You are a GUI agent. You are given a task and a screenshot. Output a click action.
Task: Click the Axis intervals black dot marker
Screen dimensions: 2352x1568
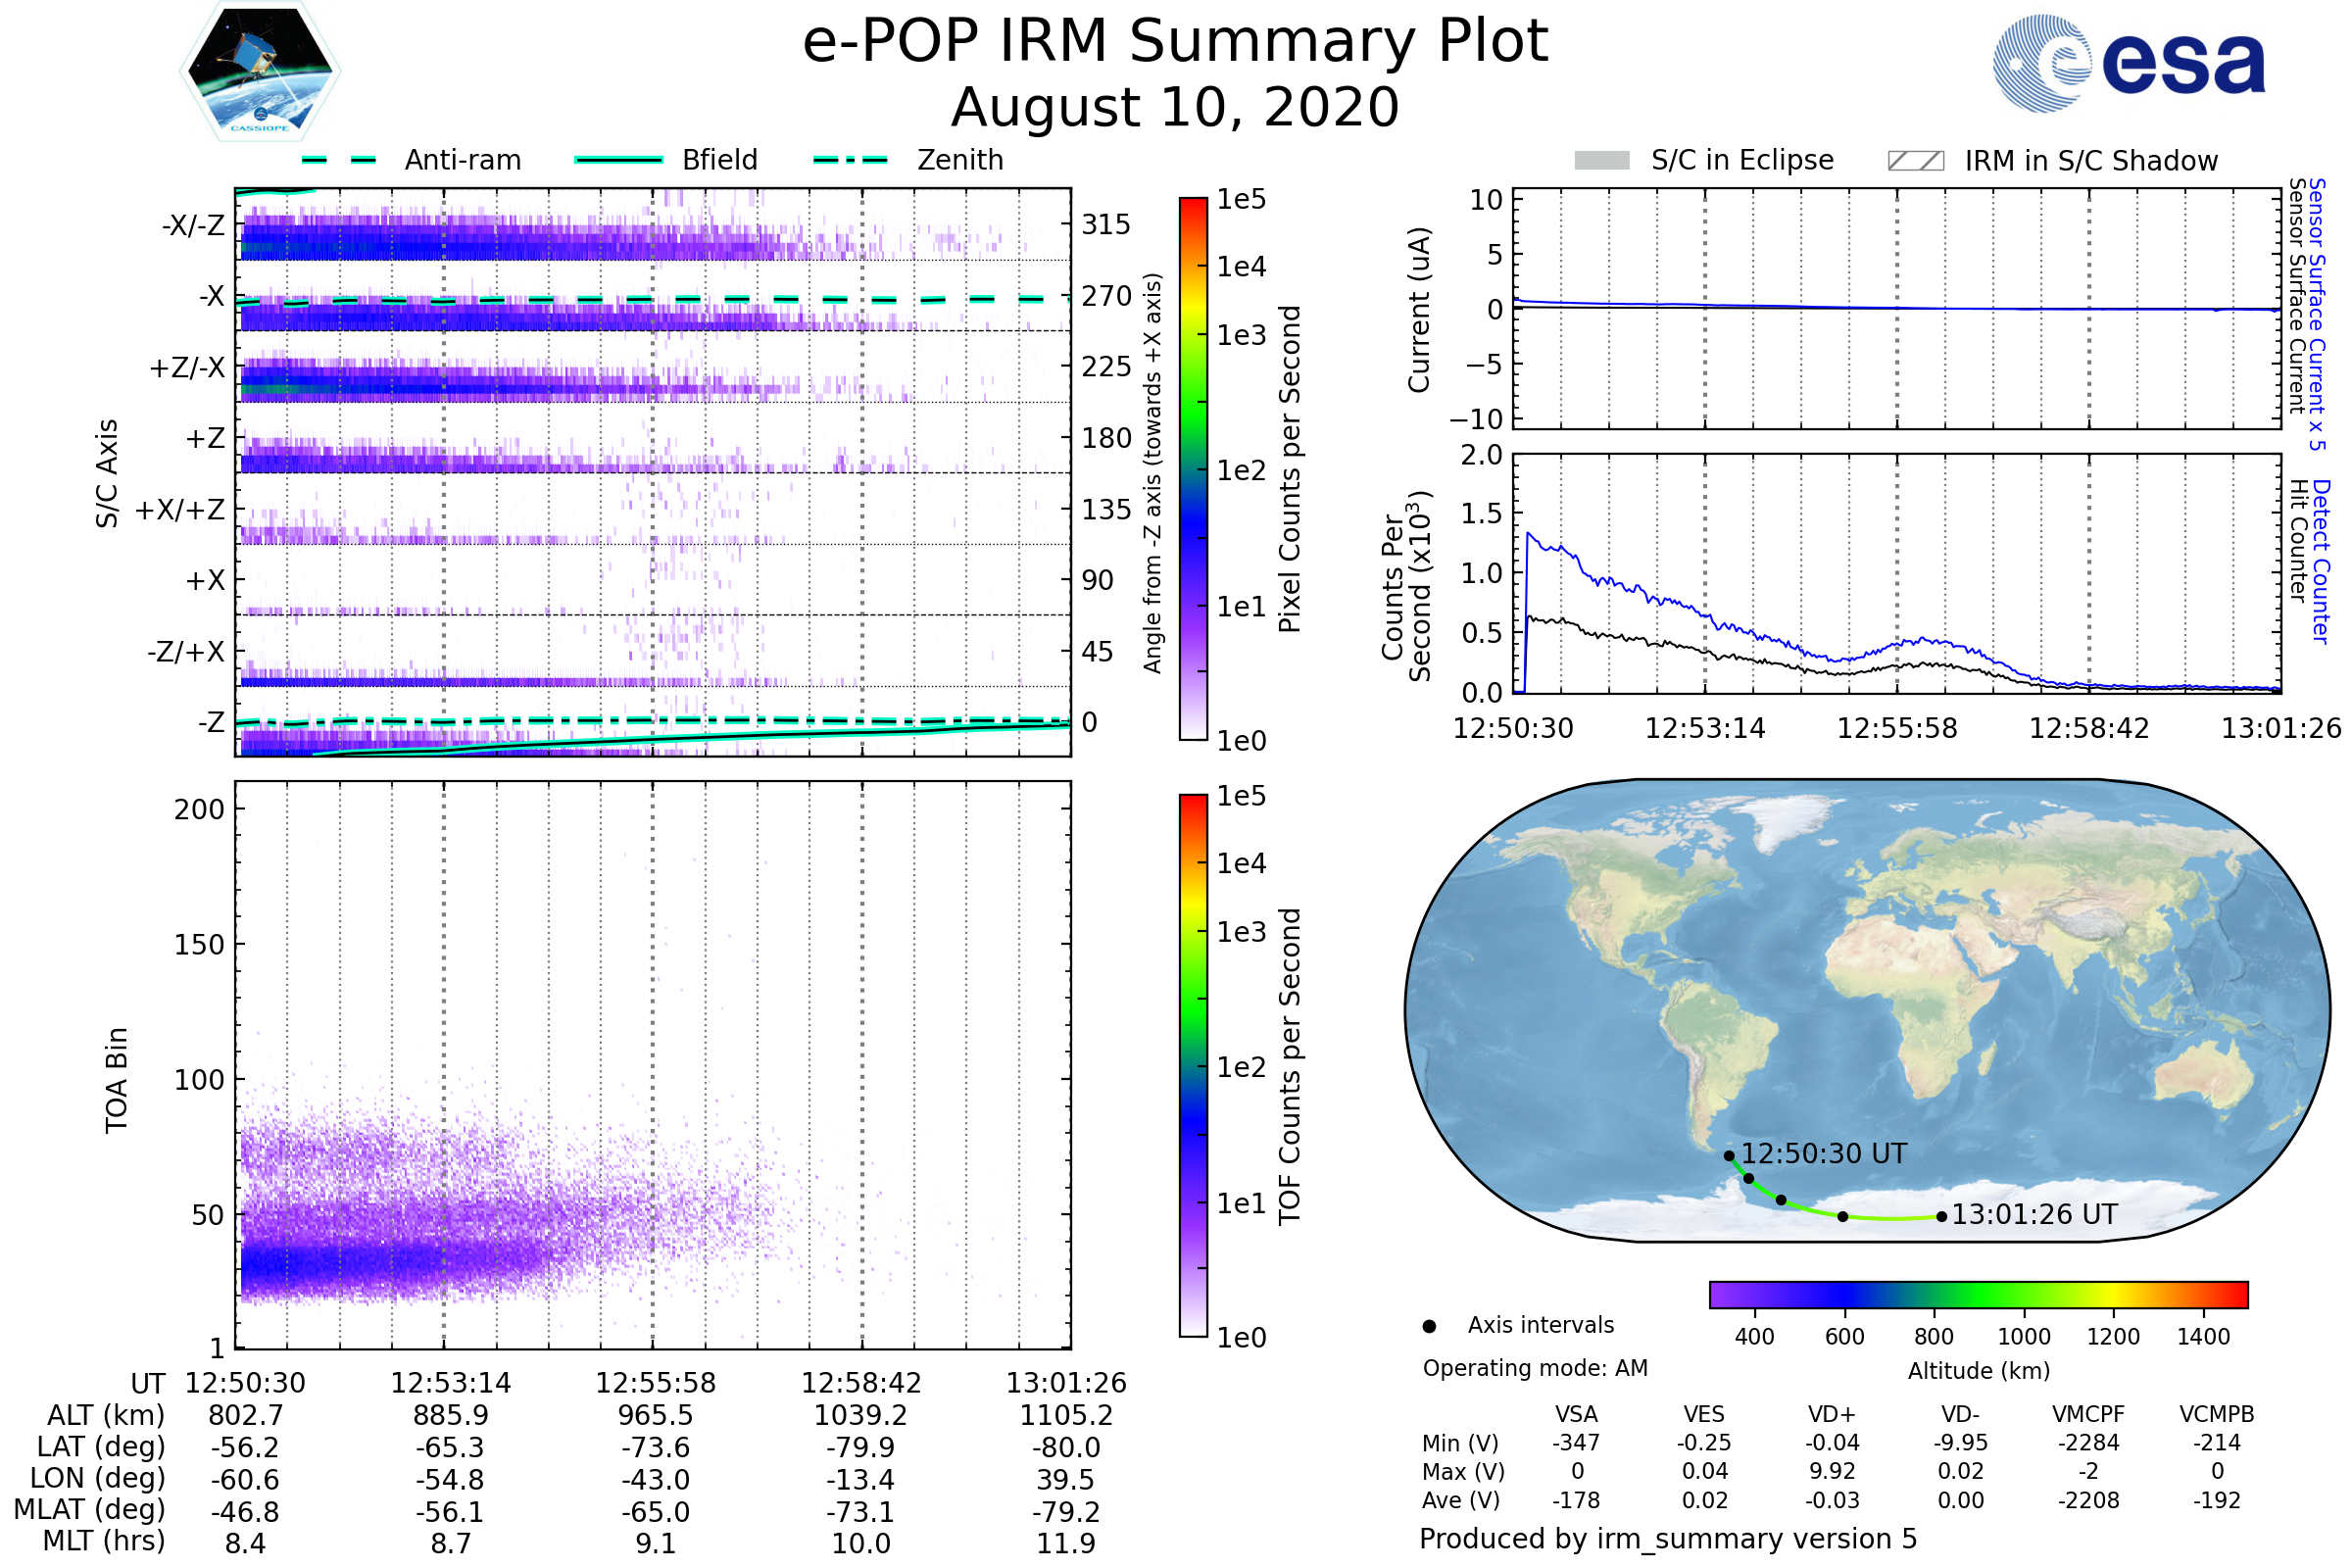coord(1429,1326)
